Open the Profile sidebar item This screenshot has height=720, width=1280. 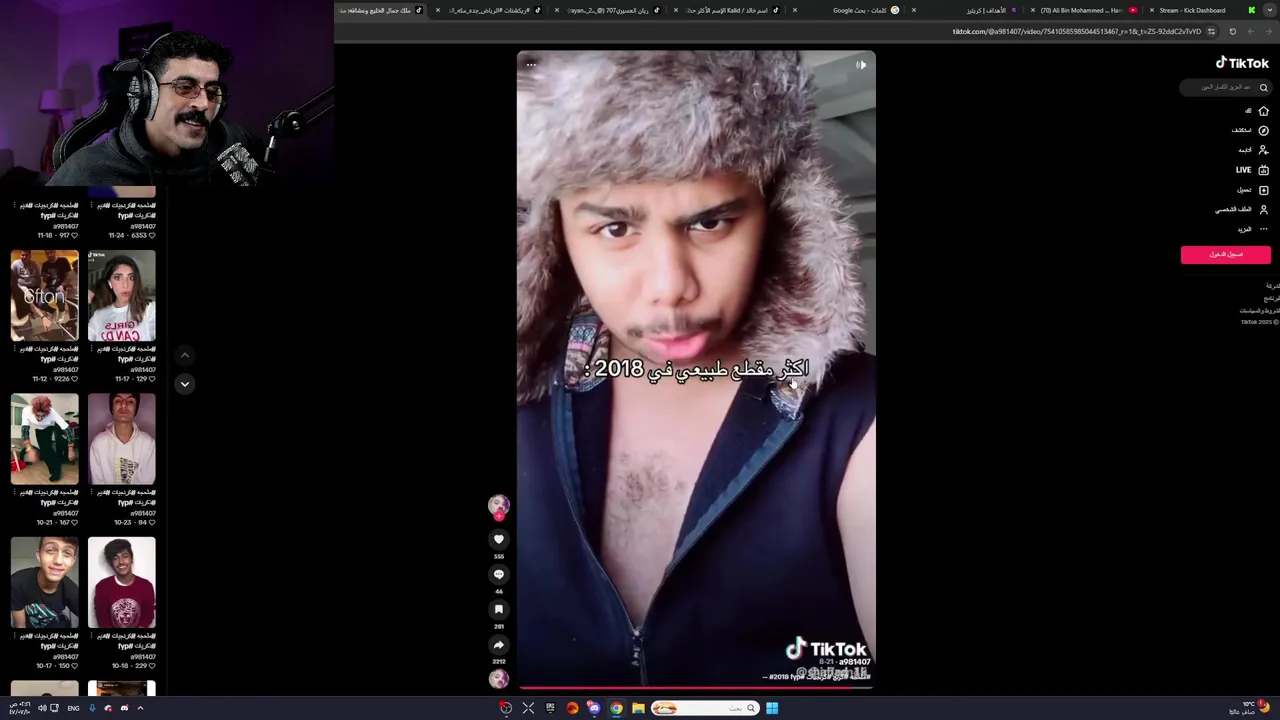click(x=1242, y=210)
